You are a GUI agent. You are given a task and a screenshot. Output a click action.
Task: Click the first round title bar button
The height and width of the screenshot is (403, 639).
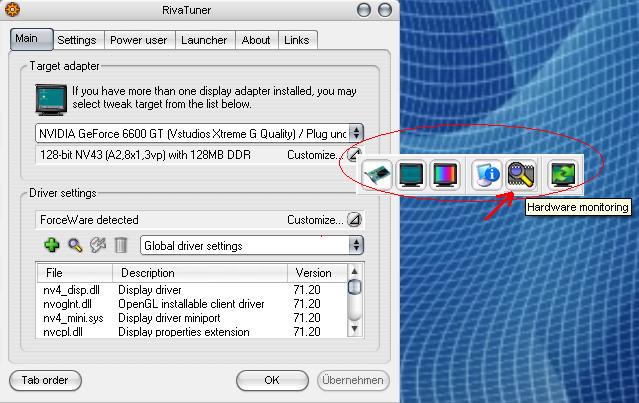(x=364, y=10)
